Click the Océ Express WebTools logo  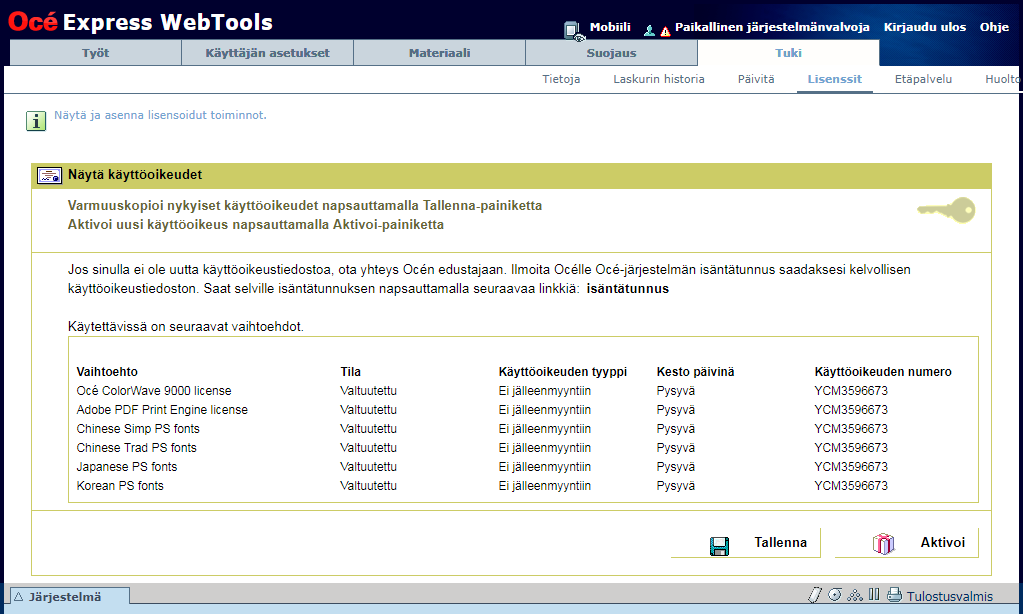click(140, 22)
